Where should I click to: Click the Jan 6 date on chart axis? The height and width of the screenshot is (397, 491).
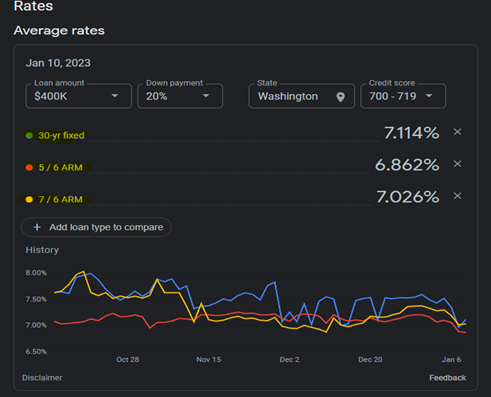coord(451,360)
